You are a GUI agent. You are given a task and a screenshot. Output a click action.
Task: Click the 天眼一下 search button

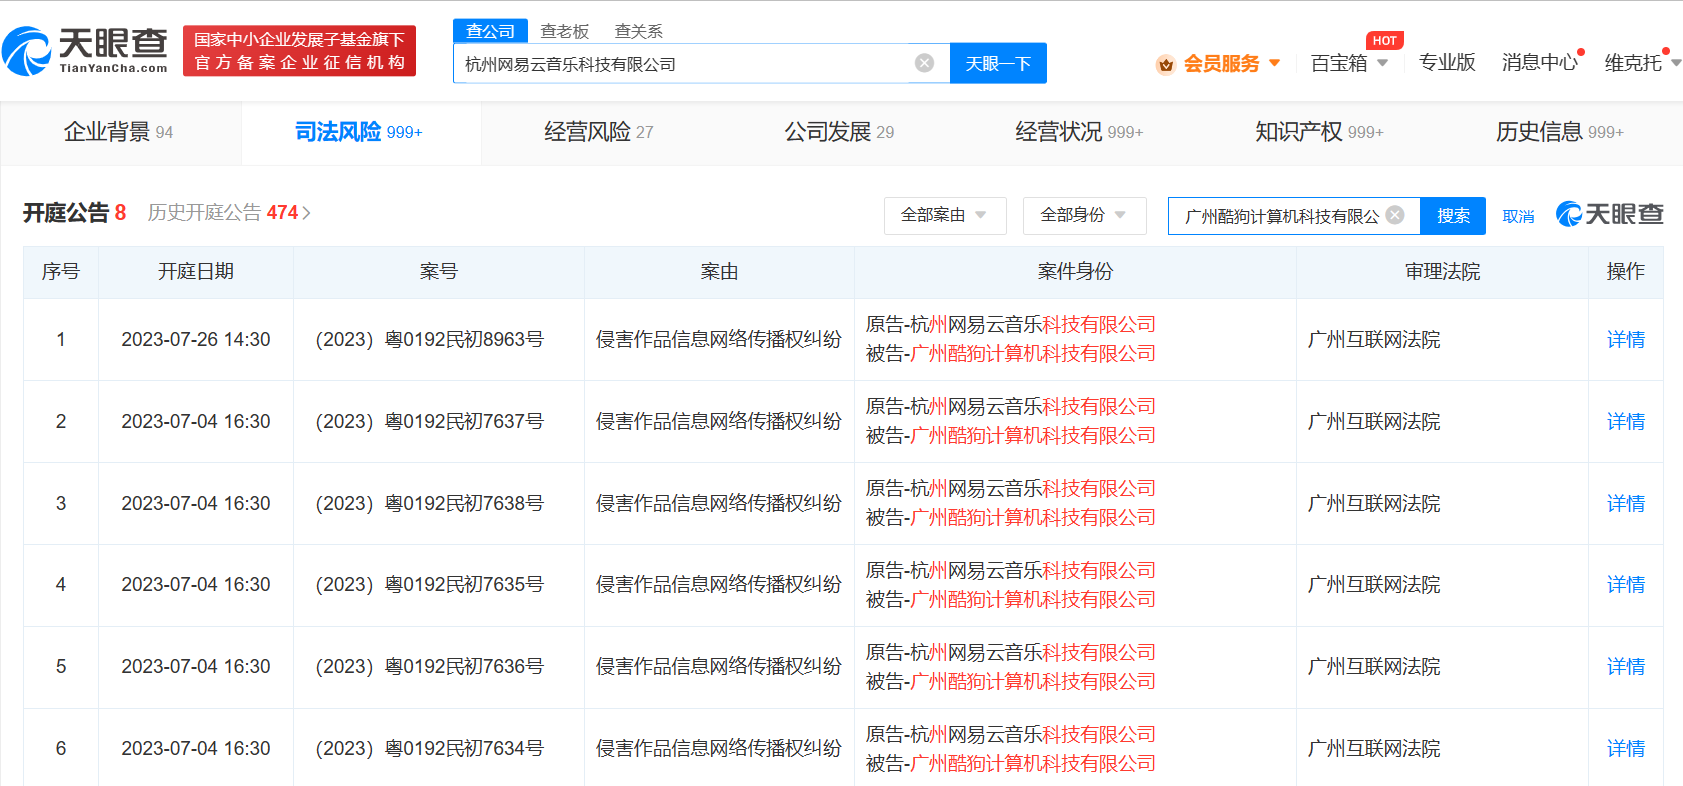tap(997, 63)
